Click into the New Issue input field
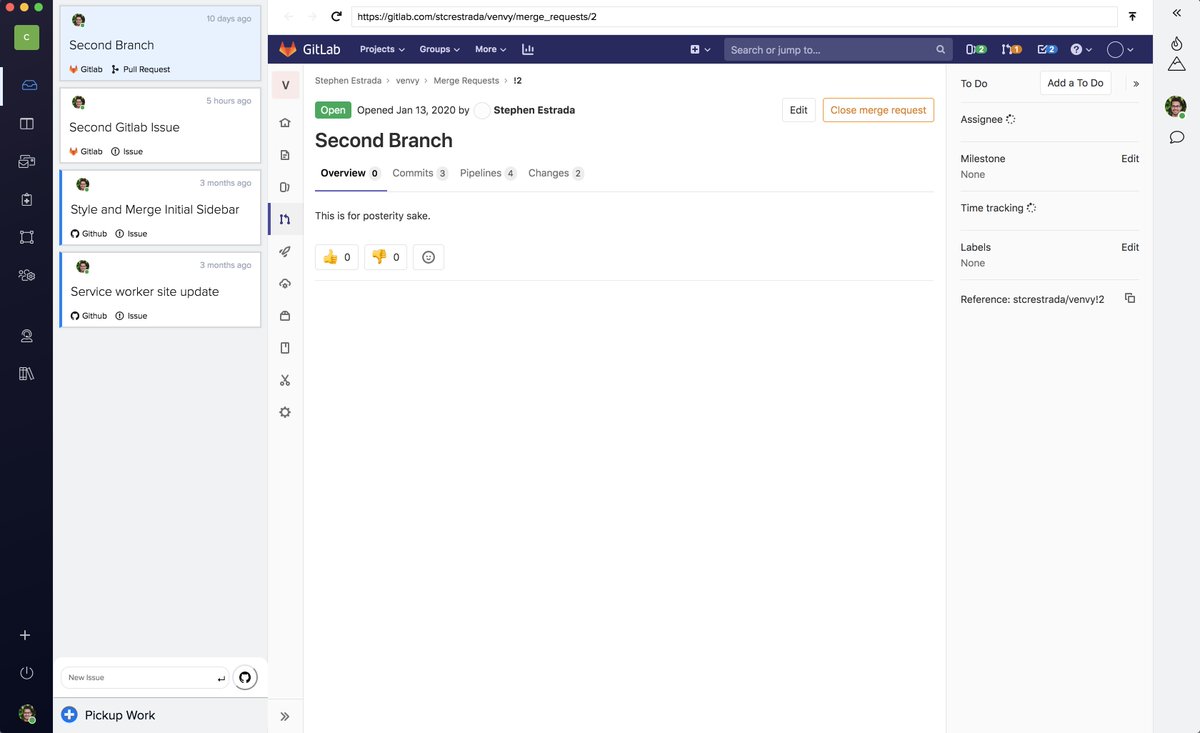Image resolution: width=1200 pixels, height=733 pixels. pyautogui.click(x=145, y=678)
